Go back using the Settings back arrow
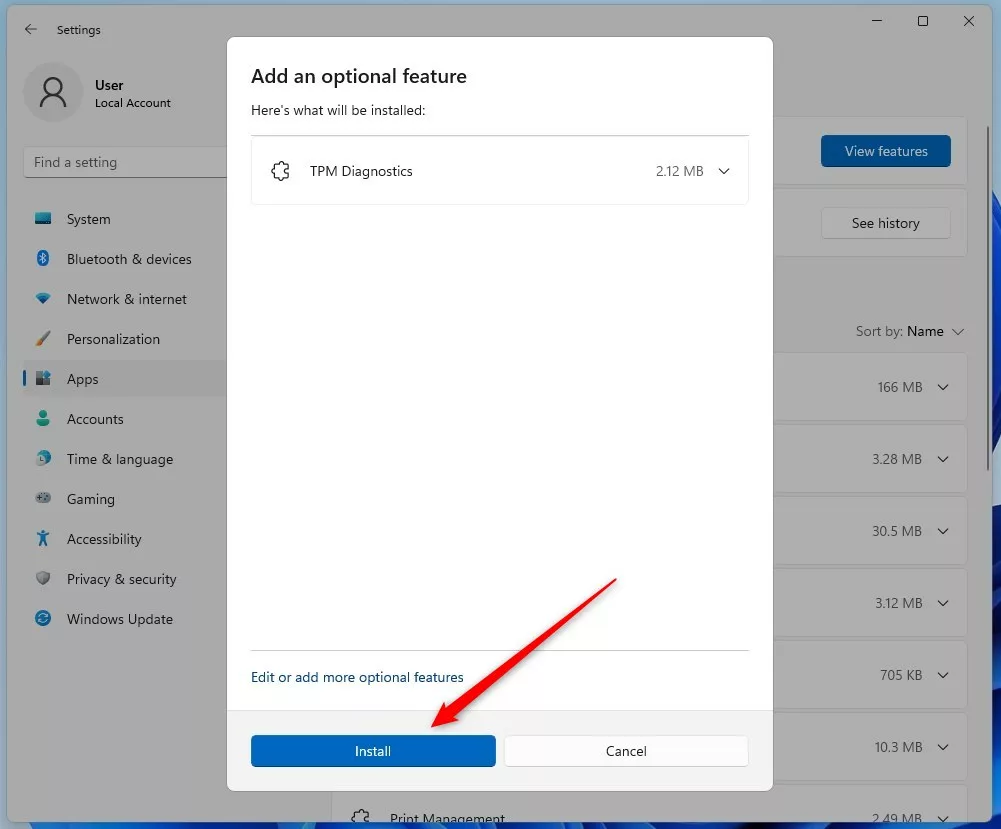This screenshot has width=1001, height=829. point(31,29)
